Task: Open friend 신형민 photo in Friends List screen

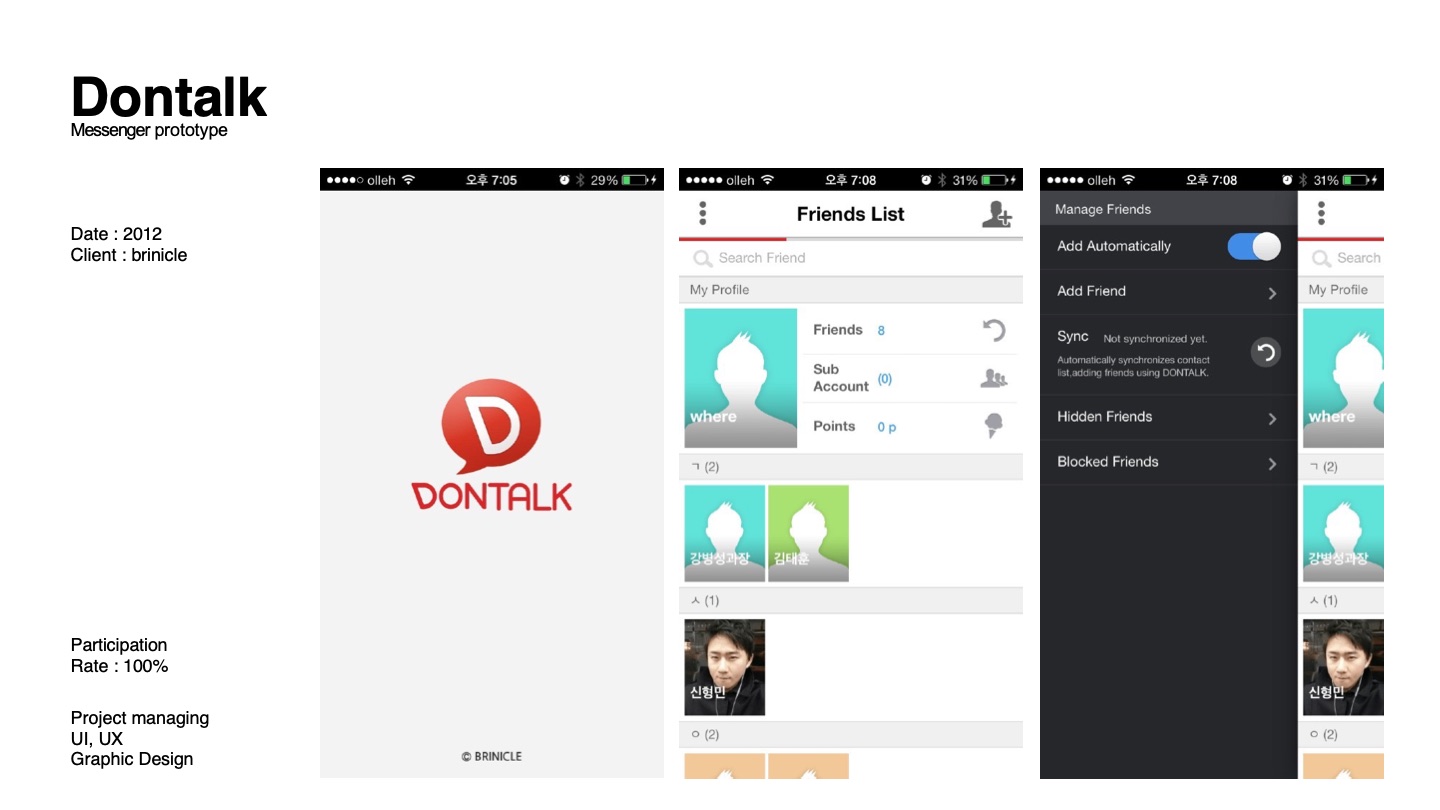Action: click(x=725, y=667)
